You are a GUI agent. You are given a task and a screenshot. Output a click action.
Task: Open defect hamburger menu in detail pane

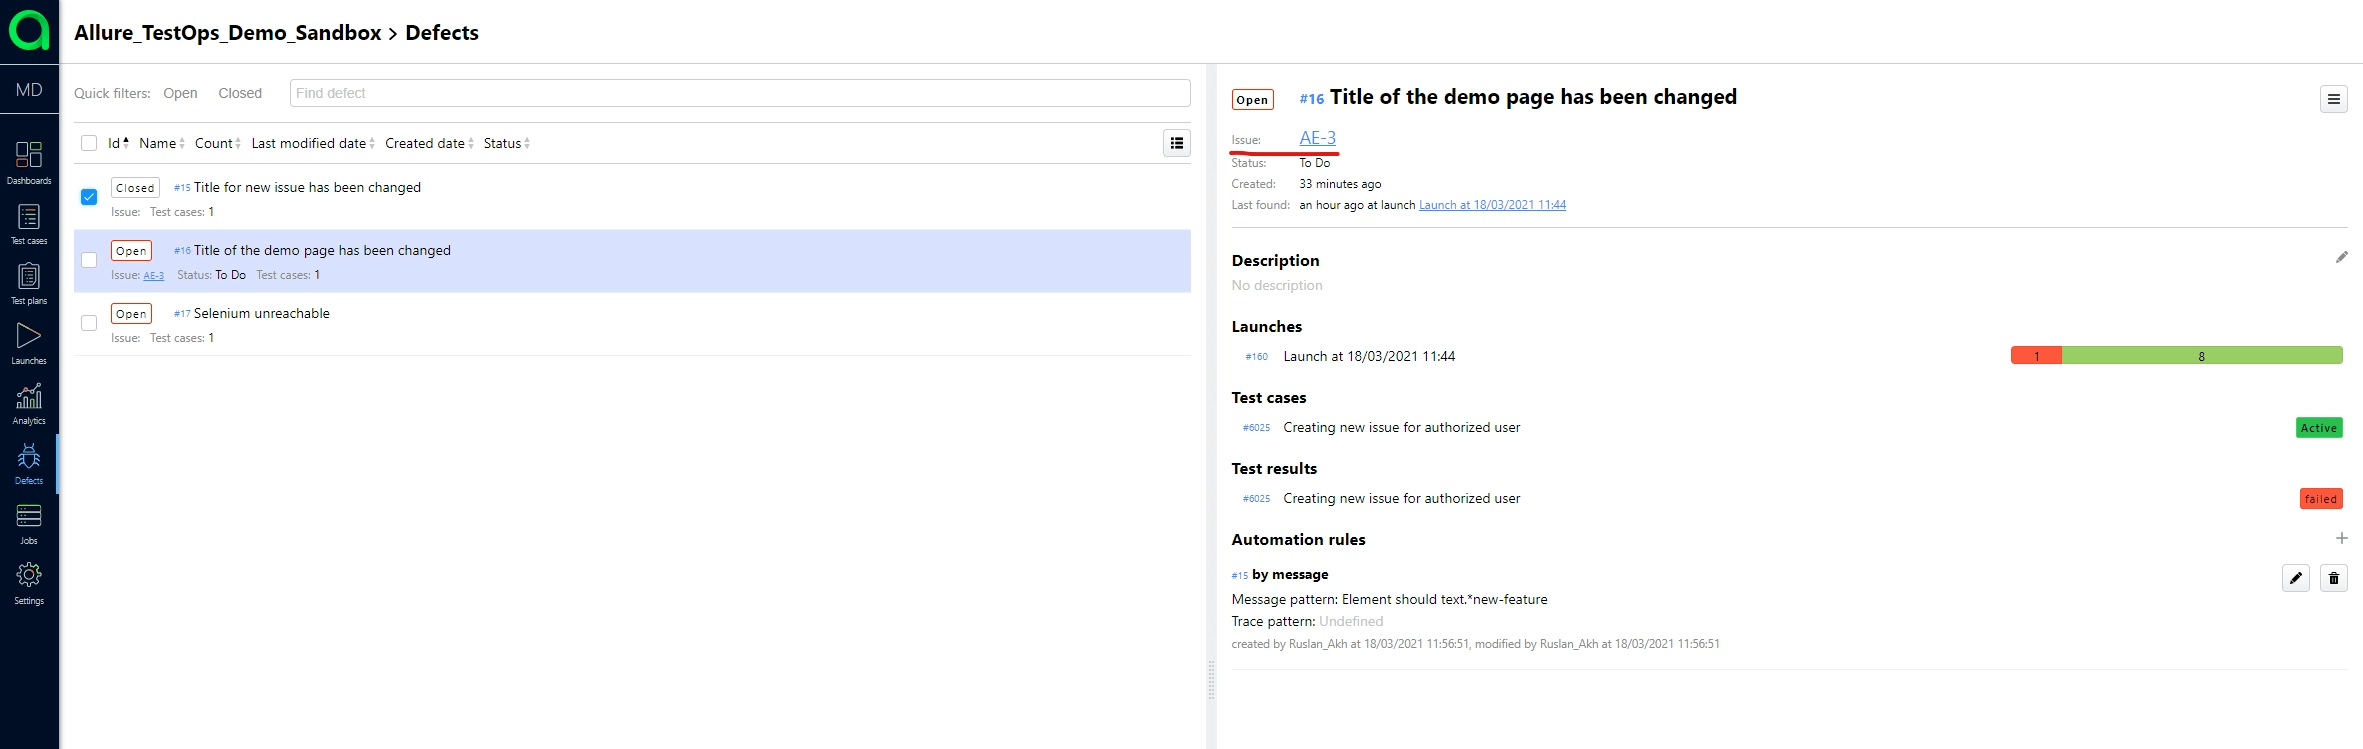(x=2333, y=99)
